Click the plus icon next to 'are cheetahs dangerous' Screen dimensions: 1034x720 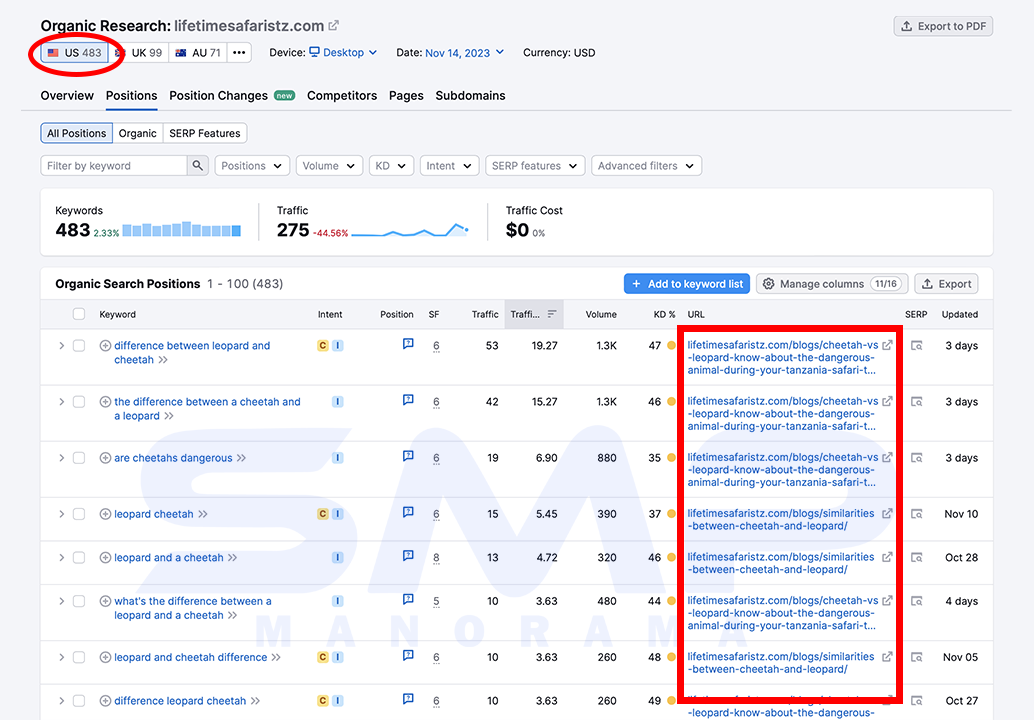coord(105,458)
